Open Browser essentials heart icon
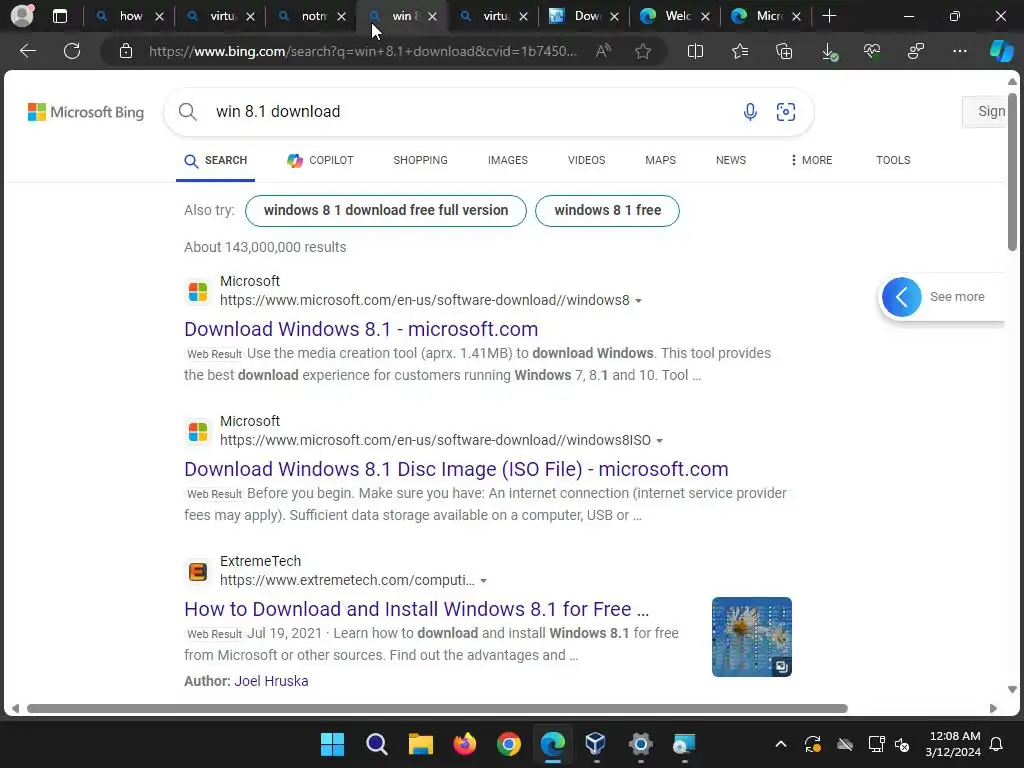Image resolution: width=1024 pixels, height=768 pixels. click(x=872, y=51)
